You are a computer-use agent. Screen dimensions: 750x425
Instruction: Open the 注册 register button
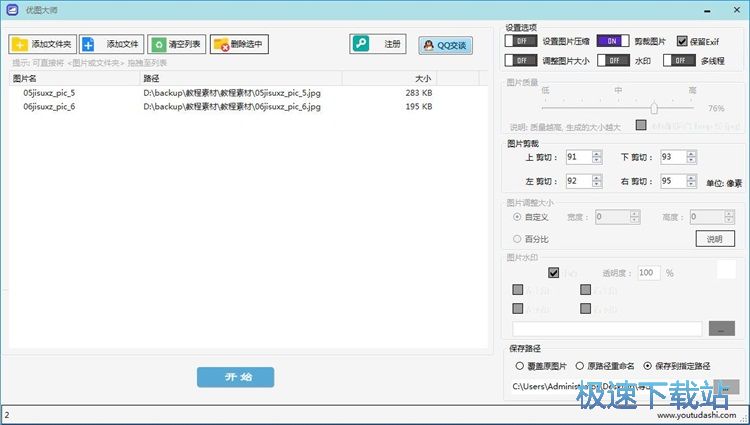coord(378,44)
